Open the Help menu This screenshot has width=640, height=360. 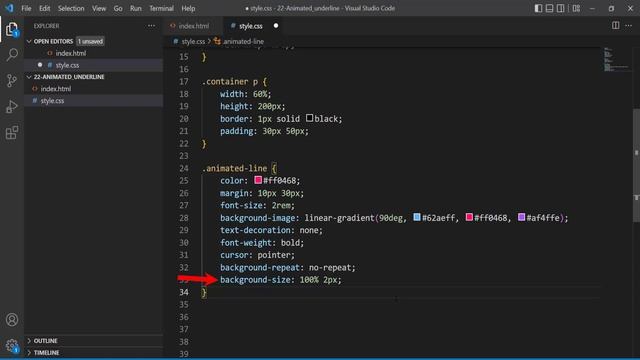pos(188,8)
